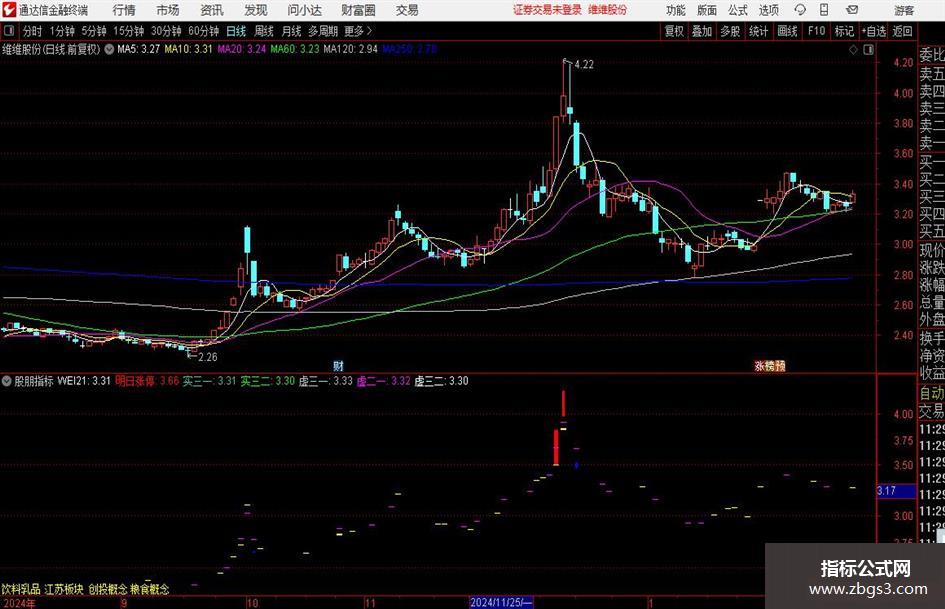
Task: Expand the 股朋指标 indicator circle arrow
Action: point(7,381)
